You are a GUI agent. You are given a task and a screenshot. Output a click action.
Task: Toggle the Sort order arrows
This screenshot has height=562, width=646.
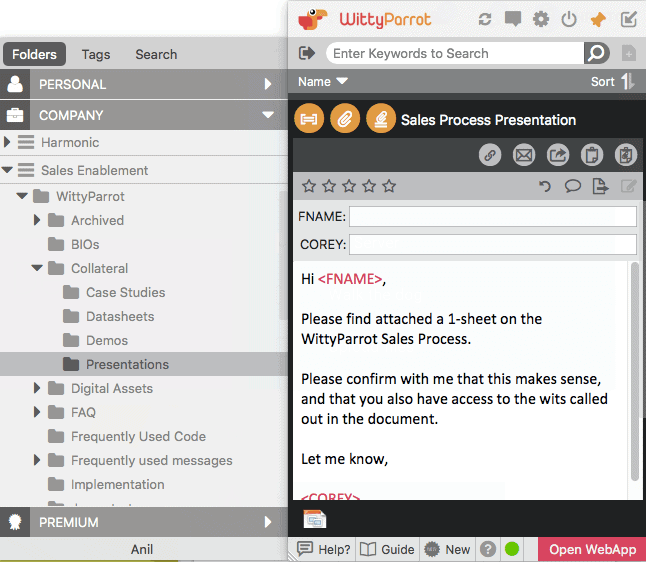(628, 82)
